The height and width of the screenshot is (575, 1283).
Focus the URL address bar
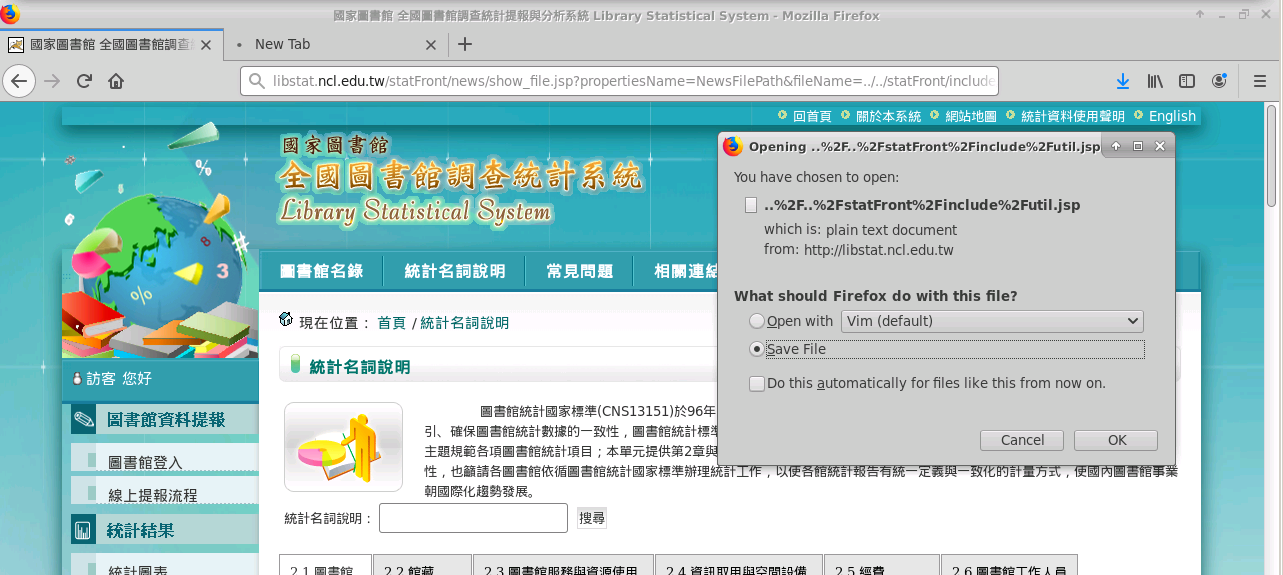[620, 81]
